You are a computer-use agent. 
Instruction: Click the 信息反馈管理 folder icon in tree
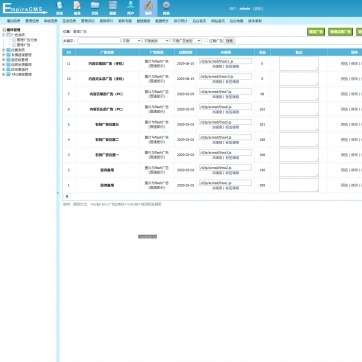click(9, 65)
